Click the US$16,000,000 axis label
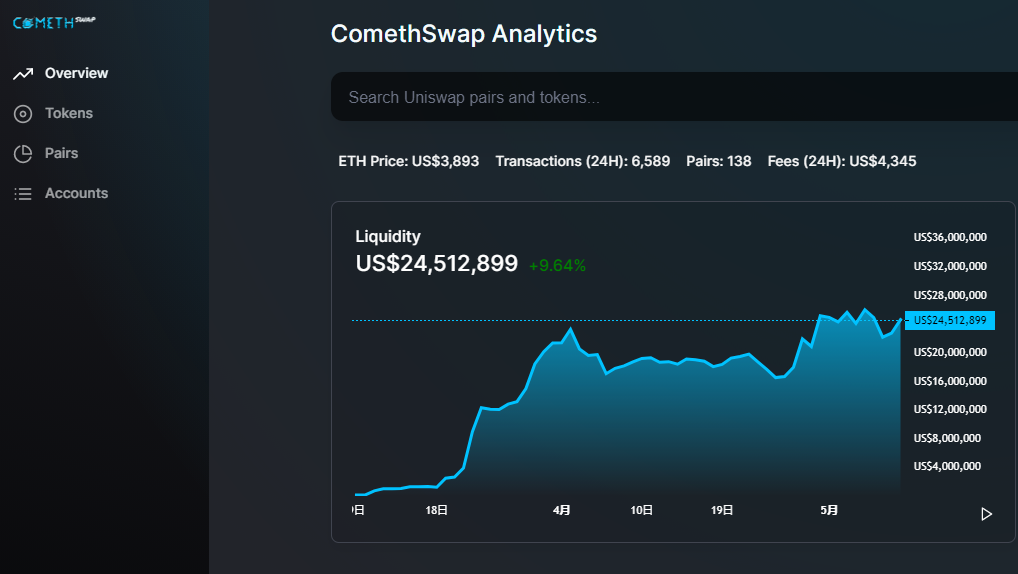The width and height of the screenshot is (1018, 574). tap(950, 381)
